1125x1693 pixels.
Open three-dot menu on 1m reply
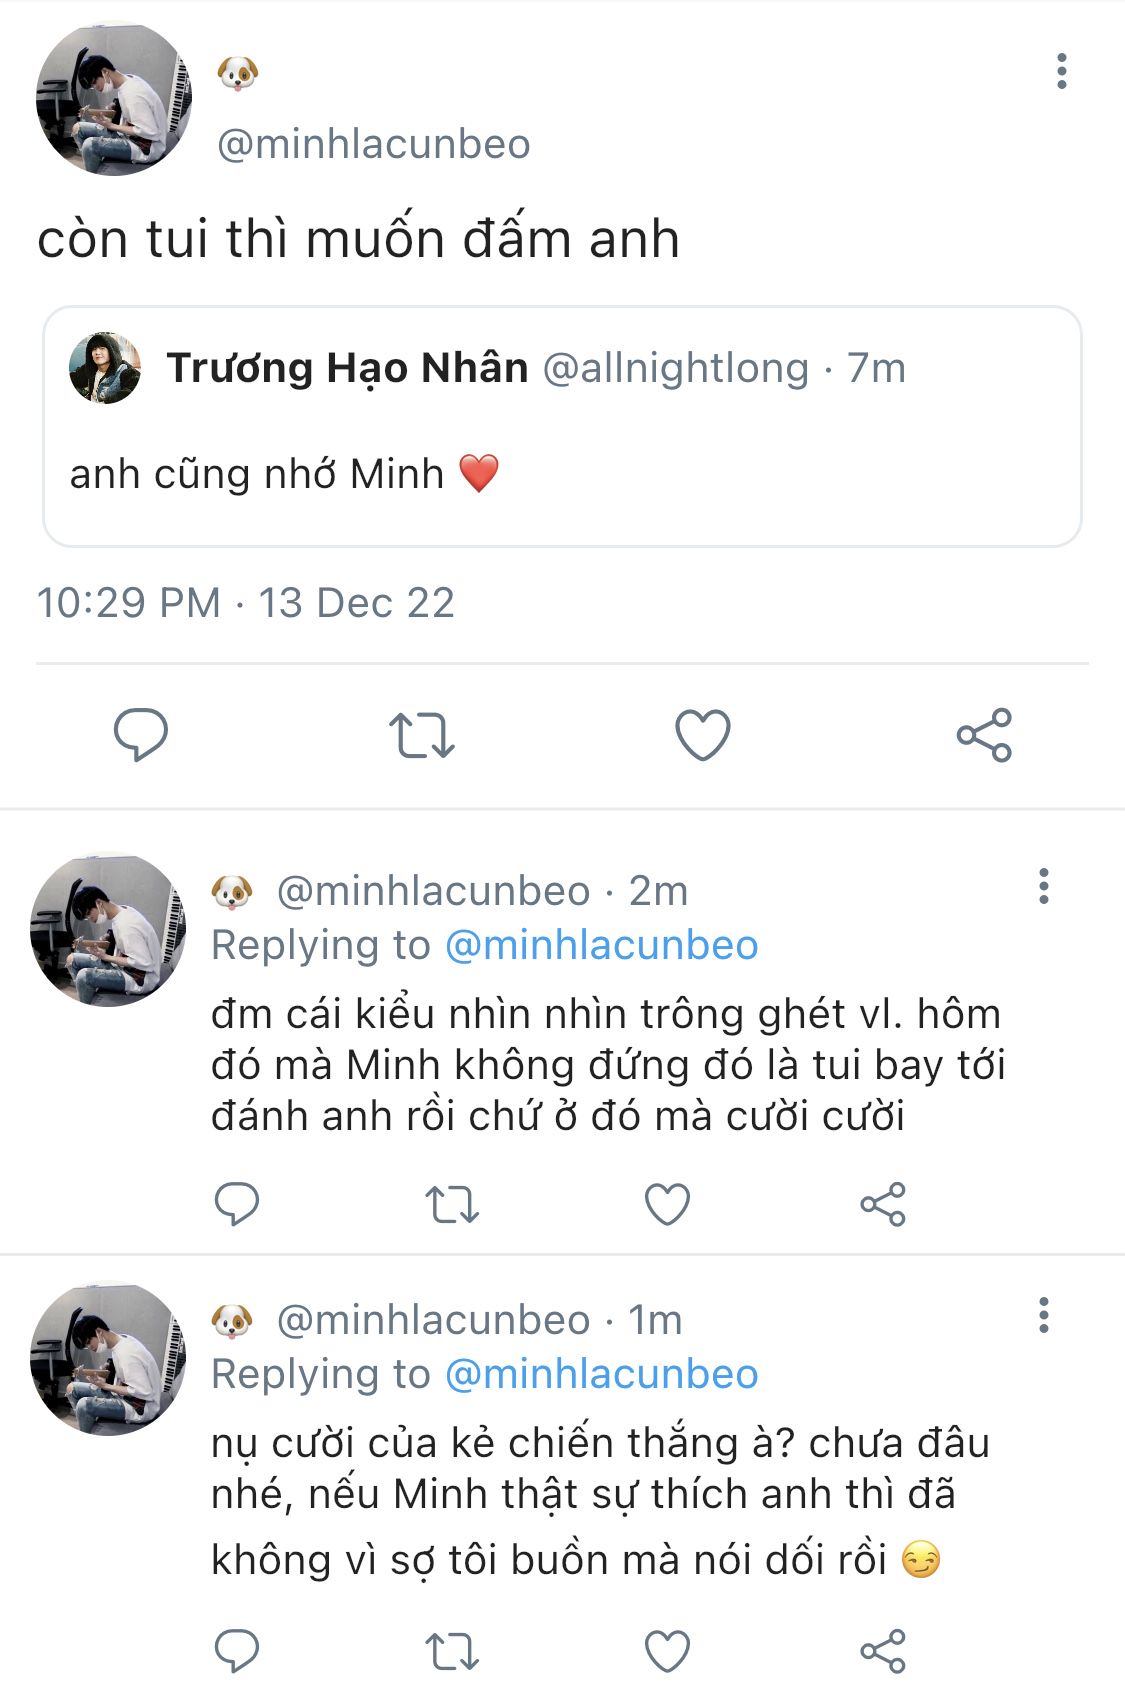[x=1044, y=1315]
